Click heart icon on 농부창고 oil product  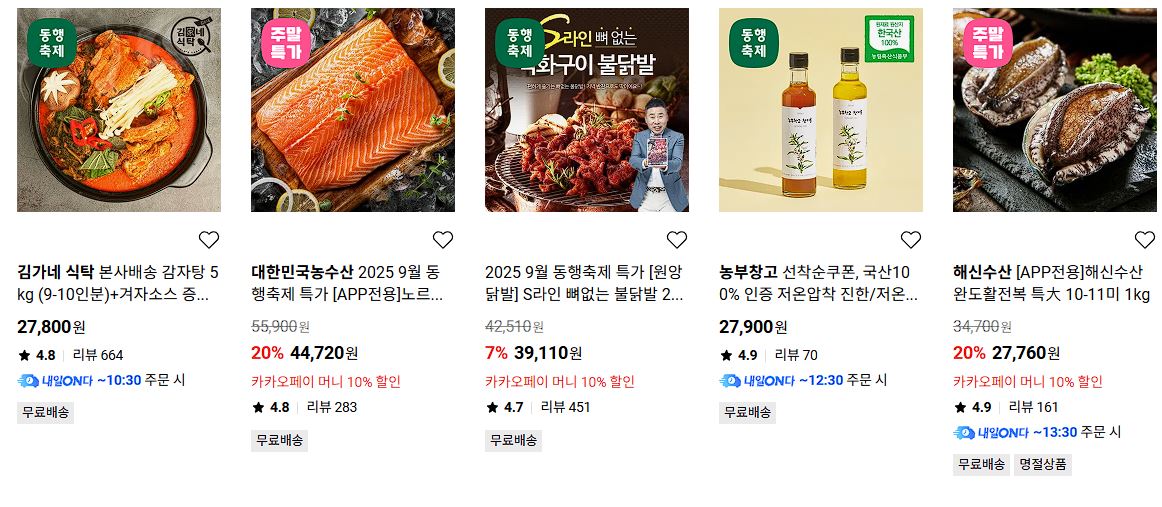point(910,239)
